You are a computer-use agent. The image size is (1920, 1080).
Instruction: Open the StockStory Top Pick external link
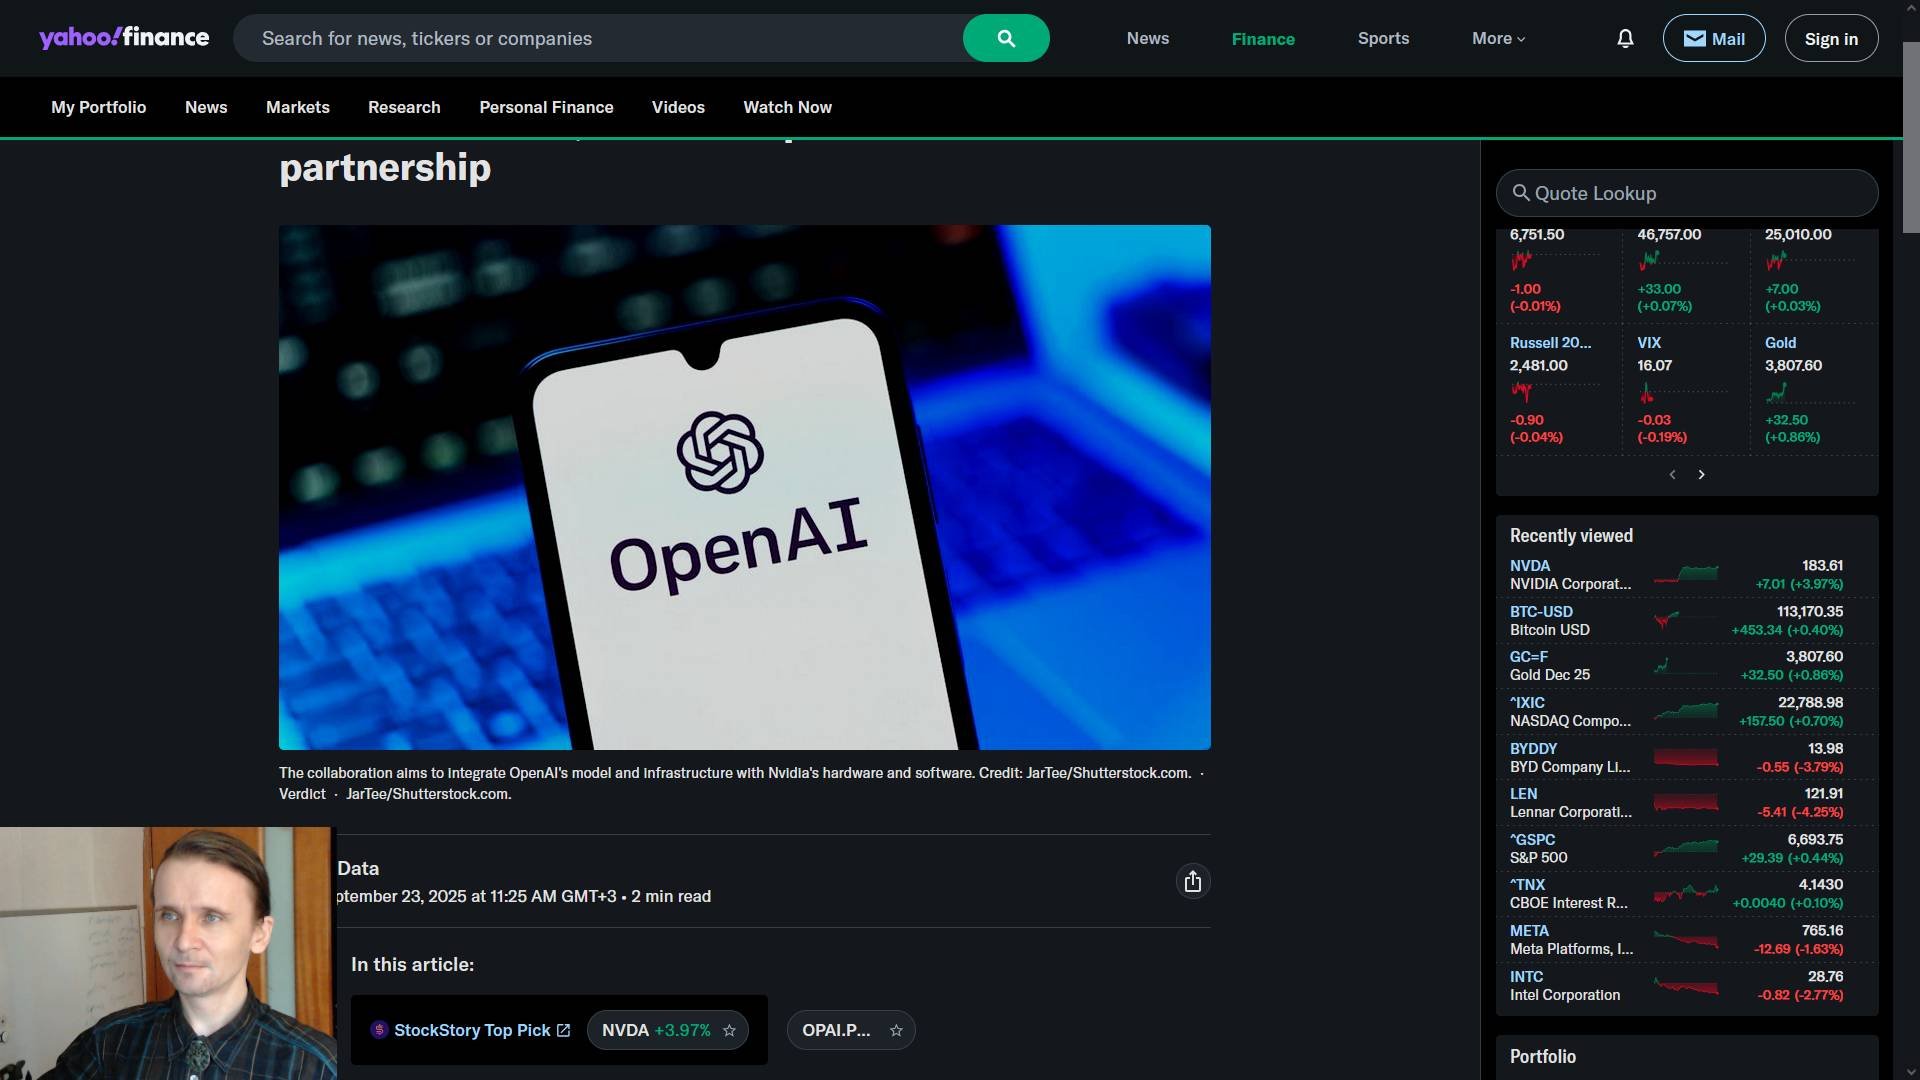471,1030
